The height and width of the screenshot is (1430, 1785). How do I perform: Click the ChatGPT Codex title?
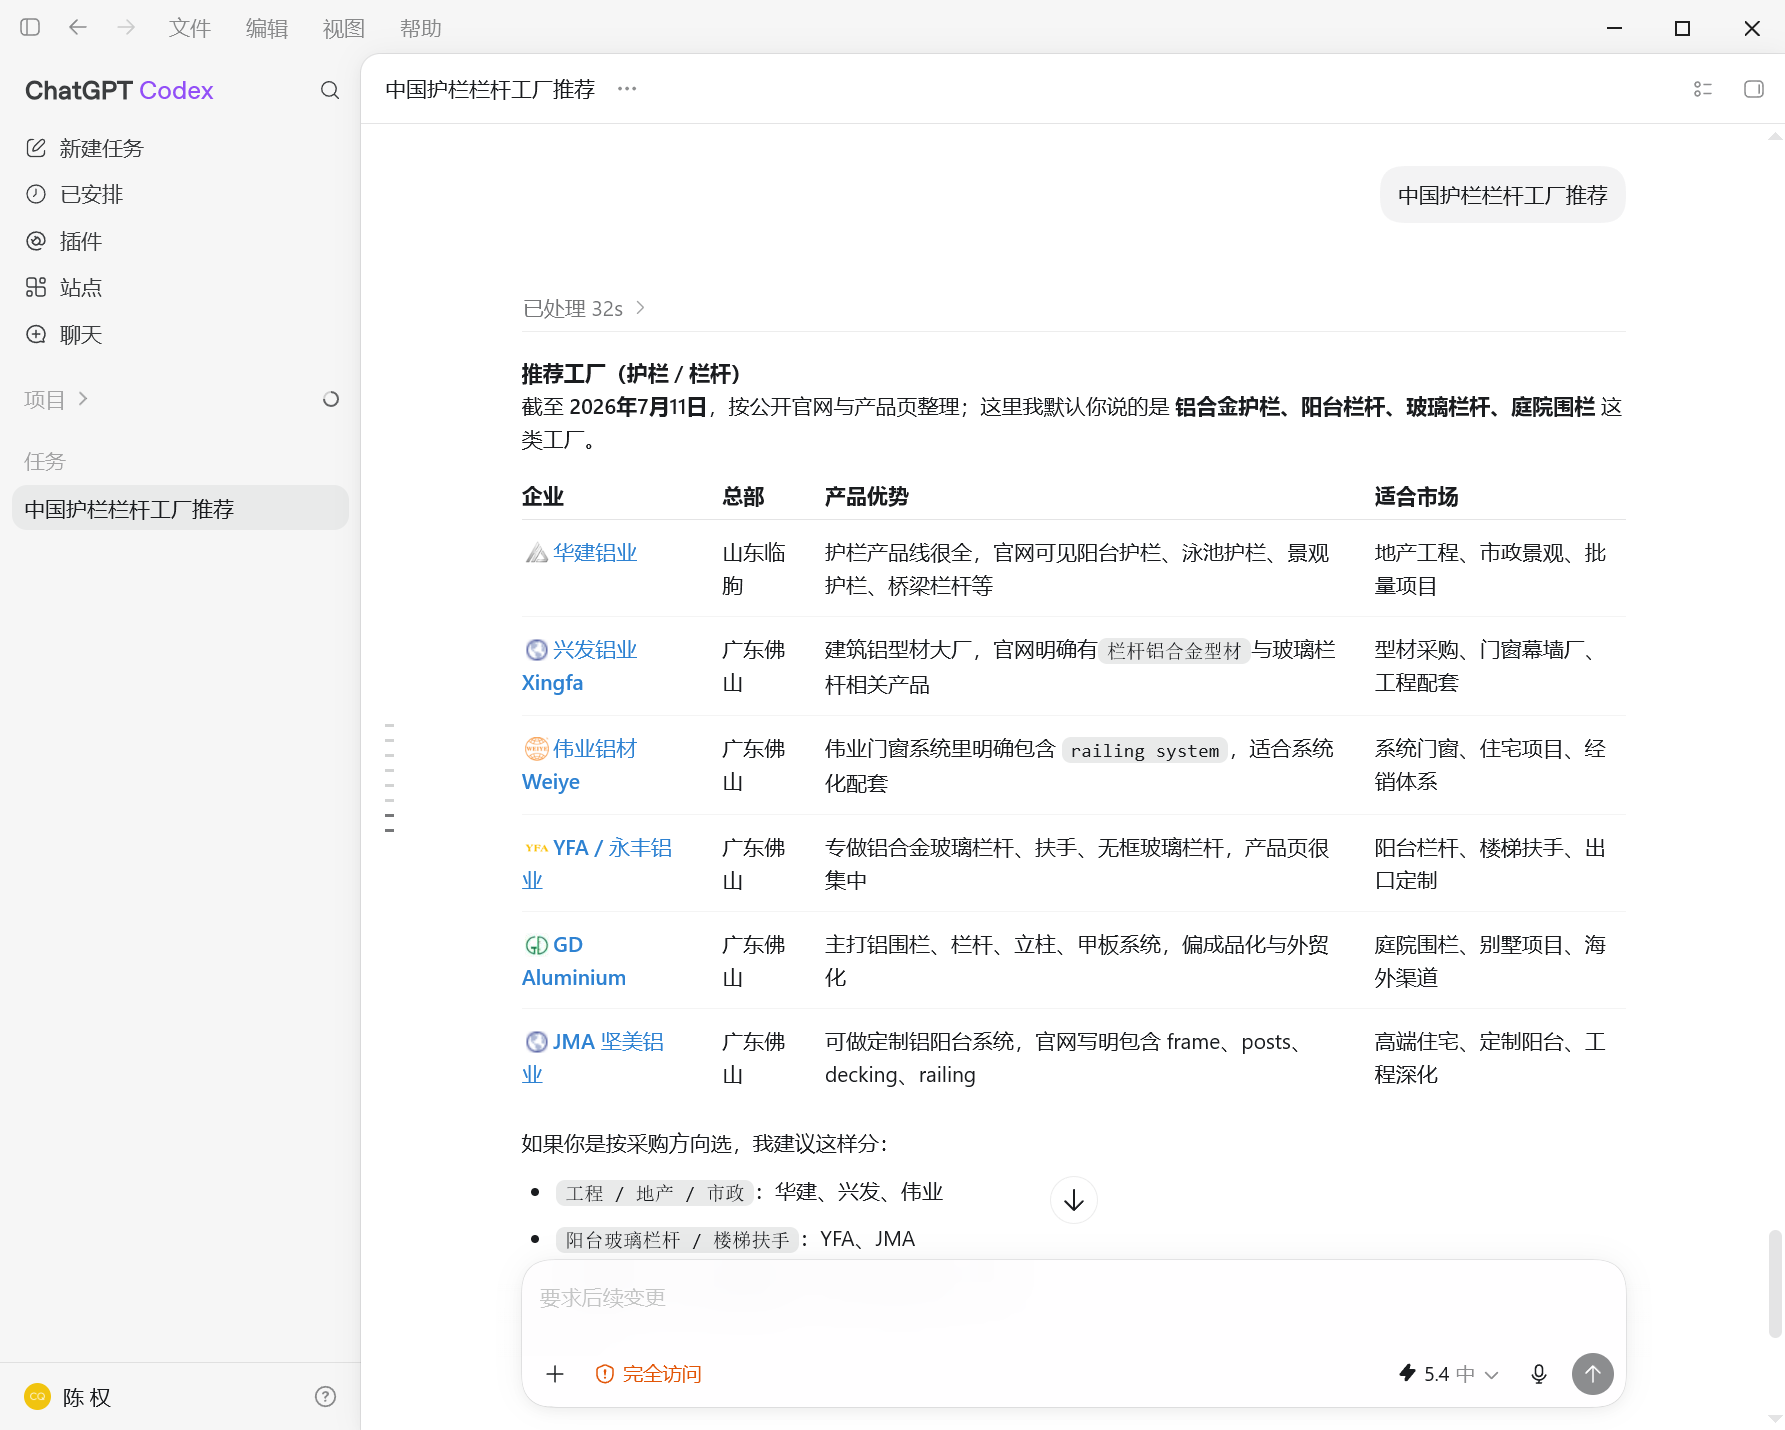[x=119, y=91]
